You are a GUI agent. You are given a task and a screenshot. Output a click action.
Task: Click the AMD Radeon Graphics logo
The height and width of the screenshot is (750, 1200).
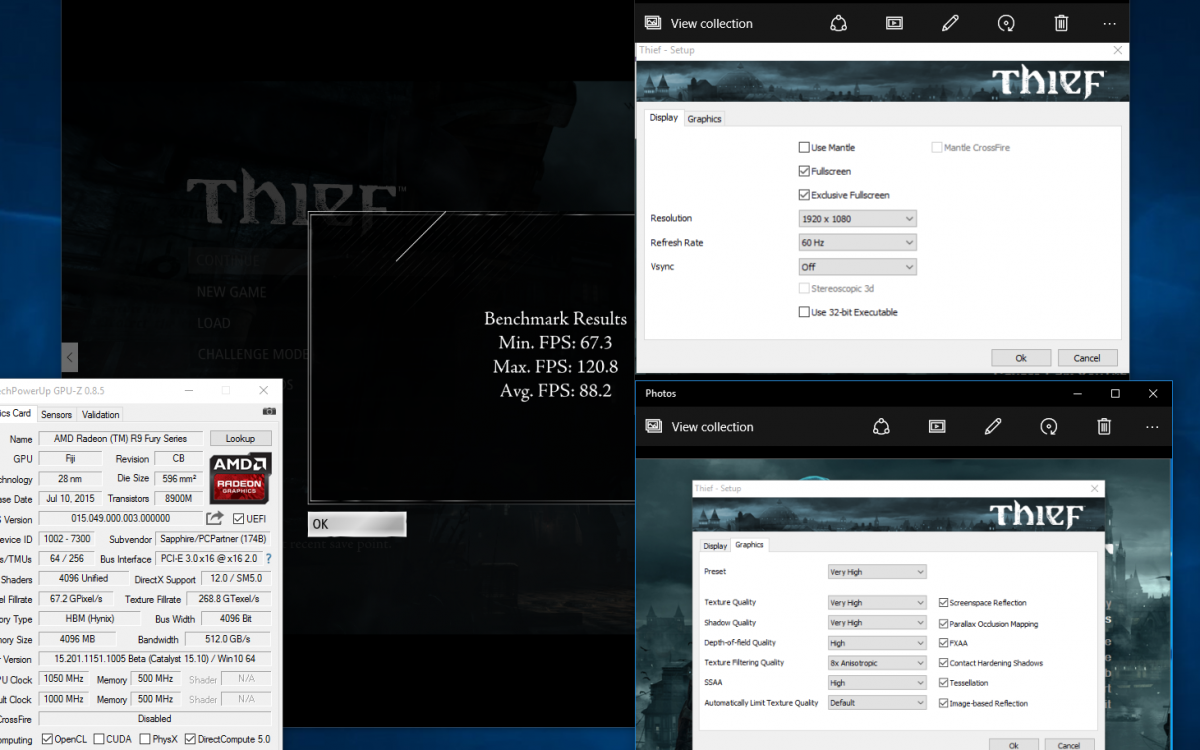(x=240, y=477)
